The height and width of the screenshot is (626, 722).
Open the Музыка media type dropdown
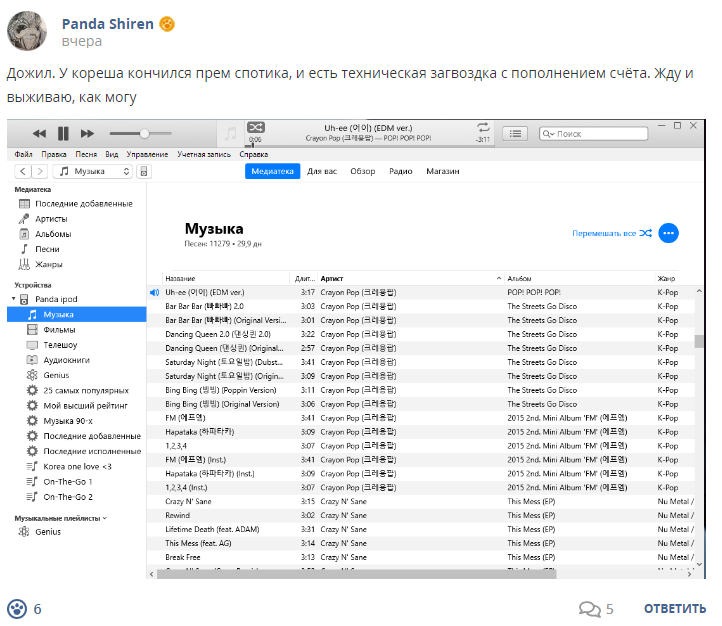point(93,171)
